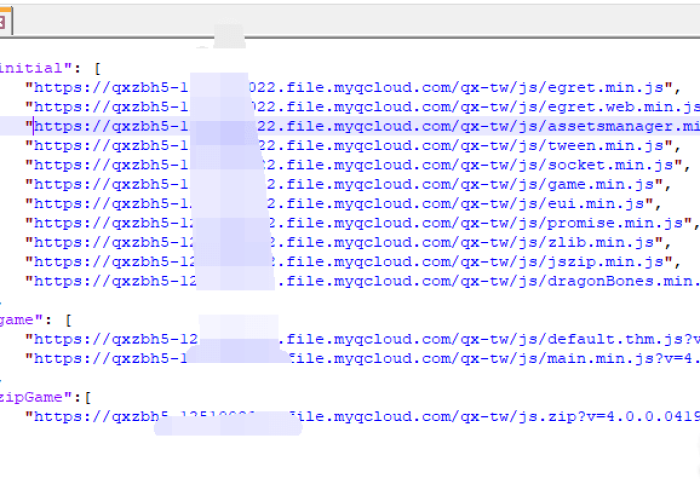Close the open file tab

click(3, 22)
